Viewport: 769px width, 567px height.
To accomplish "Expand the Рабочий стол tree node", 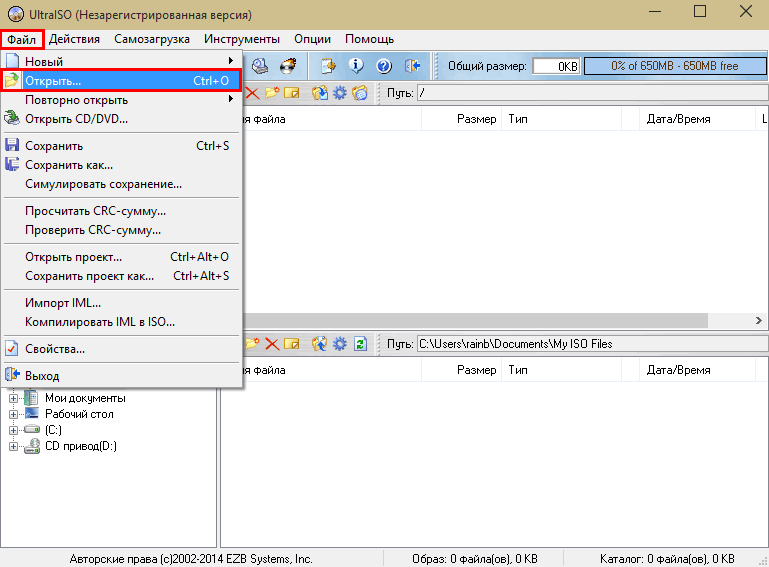I will click(x=13, y=414).
